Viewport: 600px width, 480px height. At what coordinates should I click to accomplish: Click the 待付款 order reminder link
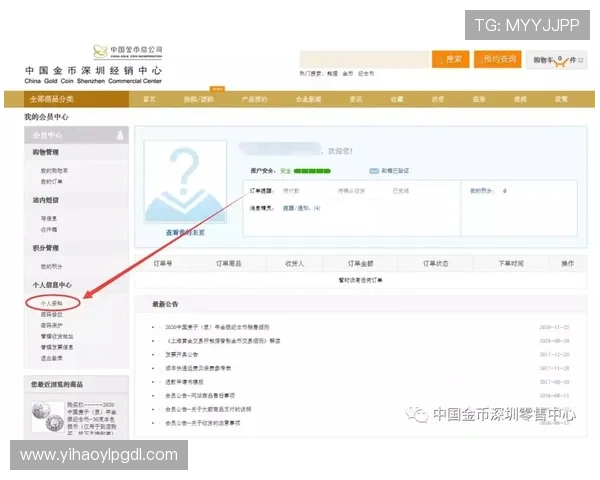tap(291, 191)
